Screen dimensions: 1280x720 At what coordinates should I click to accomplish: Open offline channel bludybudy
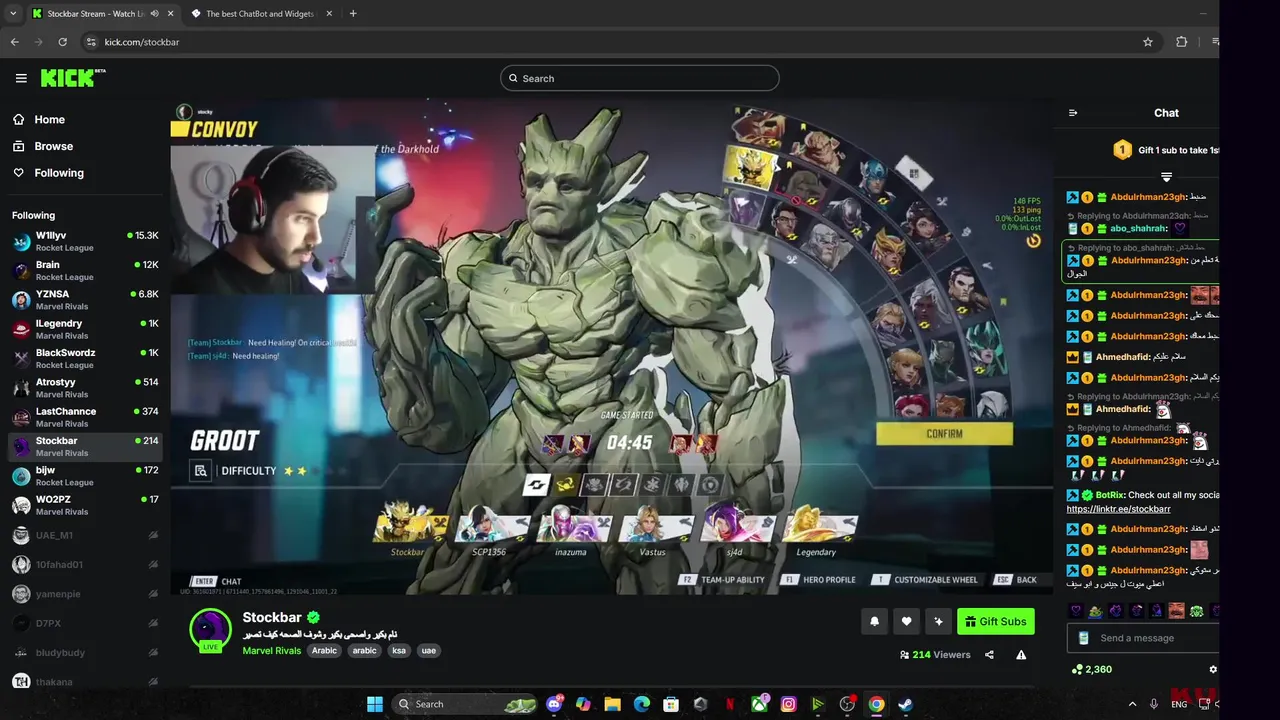85,652
